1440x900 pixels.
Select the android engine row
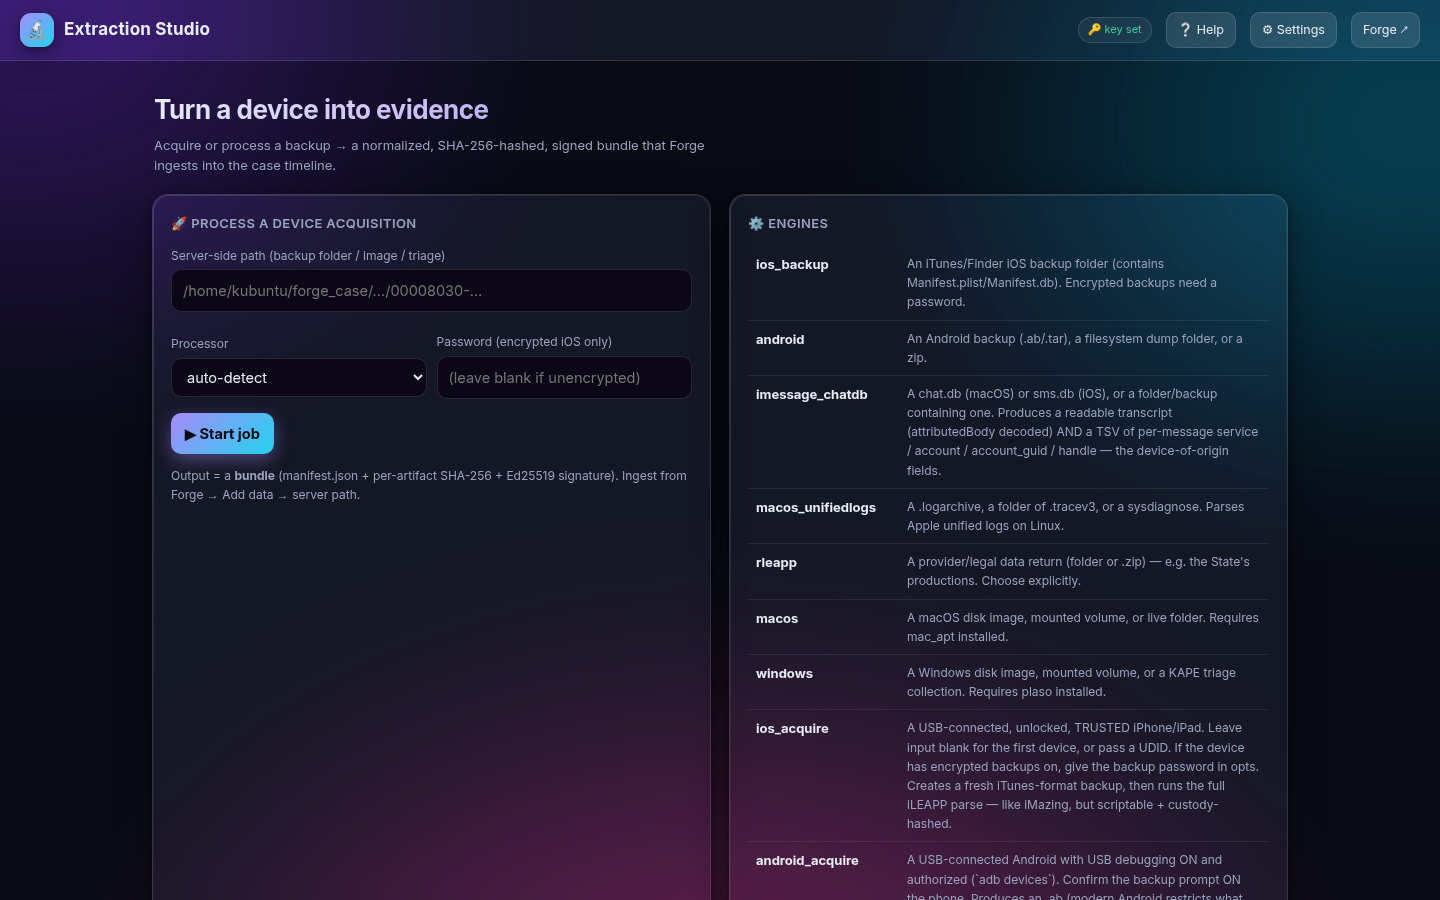coord(1008,348)
